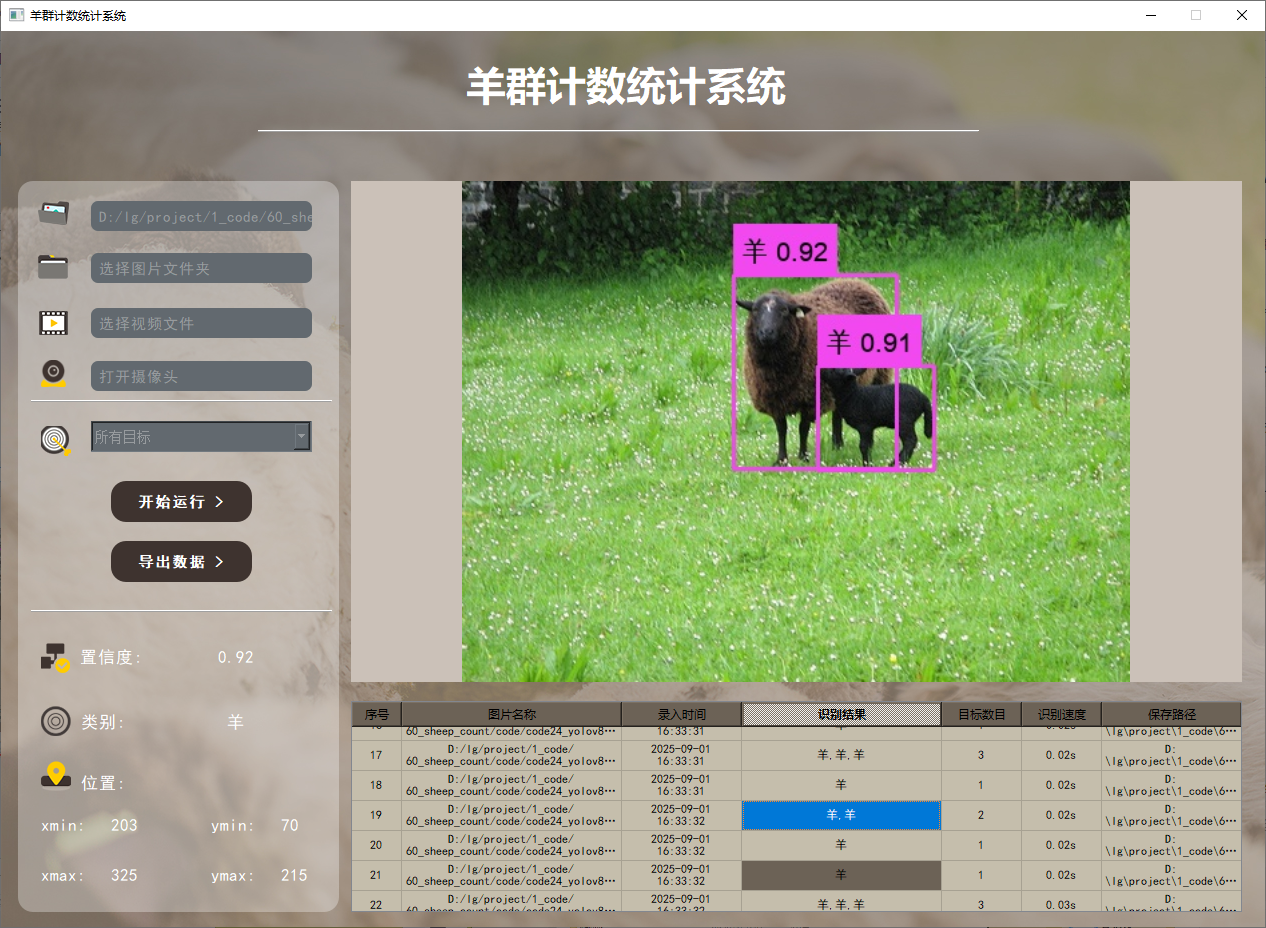Sort table by 序号 column header
Image resolution: width=1266 pixels, height=928 pixels.
point(377,714)
